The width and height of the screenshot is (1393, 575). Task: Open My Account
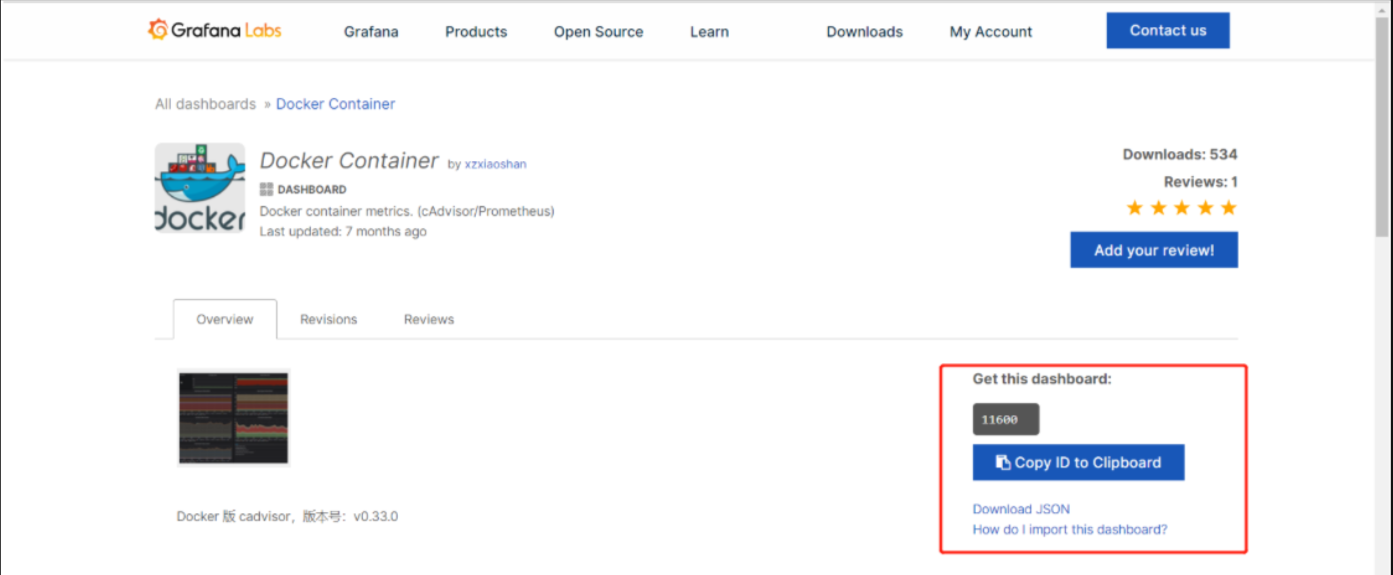click(x=991, y=32)
